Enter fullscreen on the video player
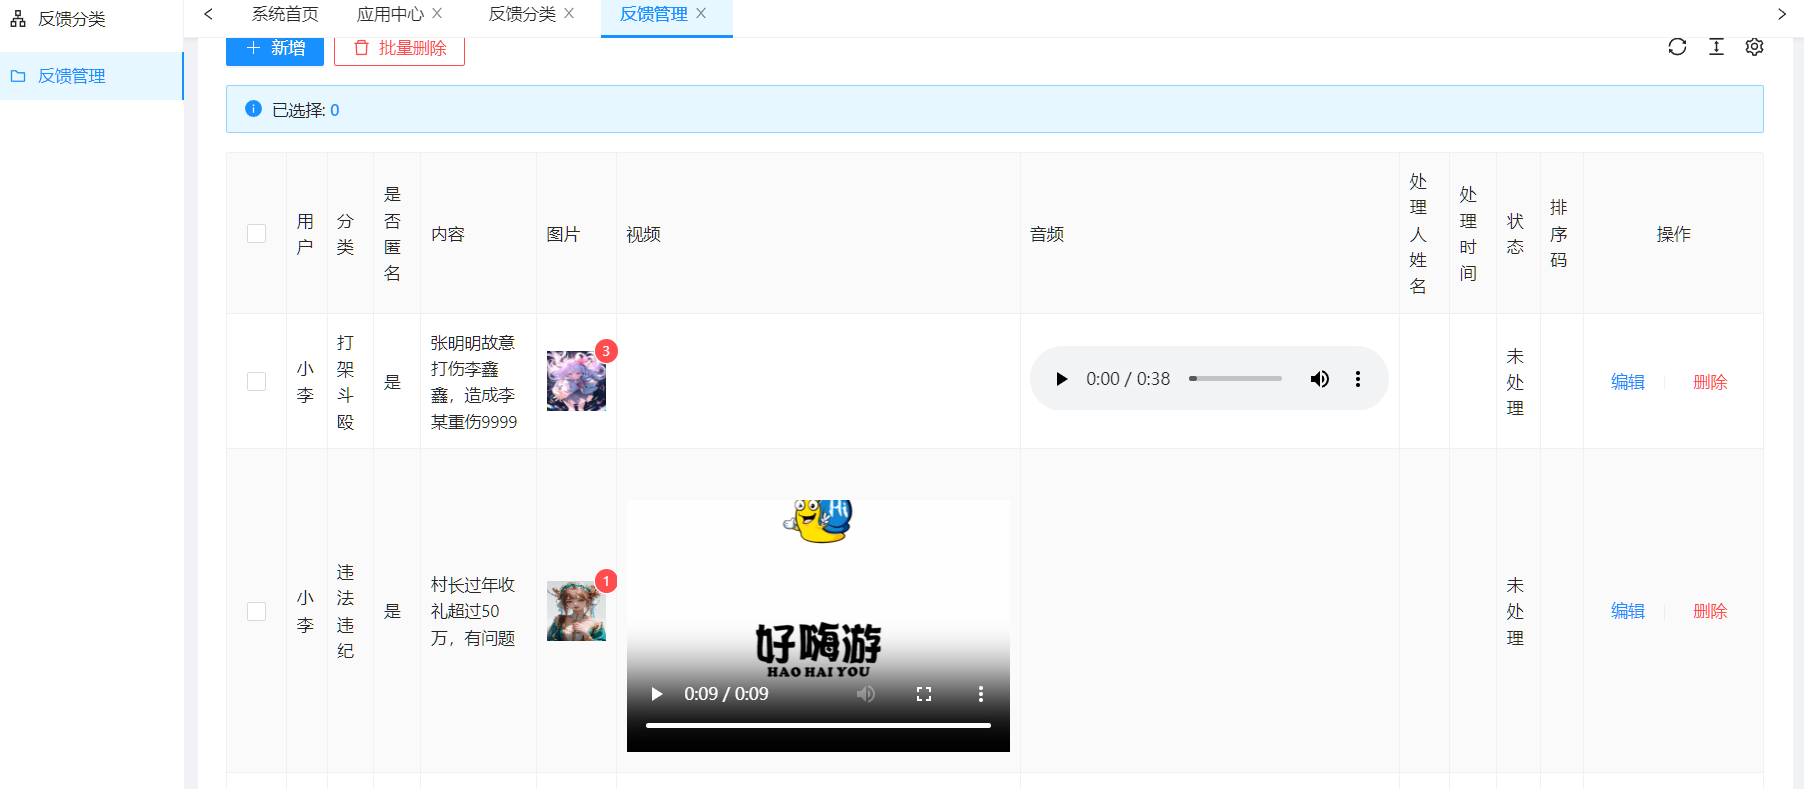 pyautogui.click(x=924, y=694)
